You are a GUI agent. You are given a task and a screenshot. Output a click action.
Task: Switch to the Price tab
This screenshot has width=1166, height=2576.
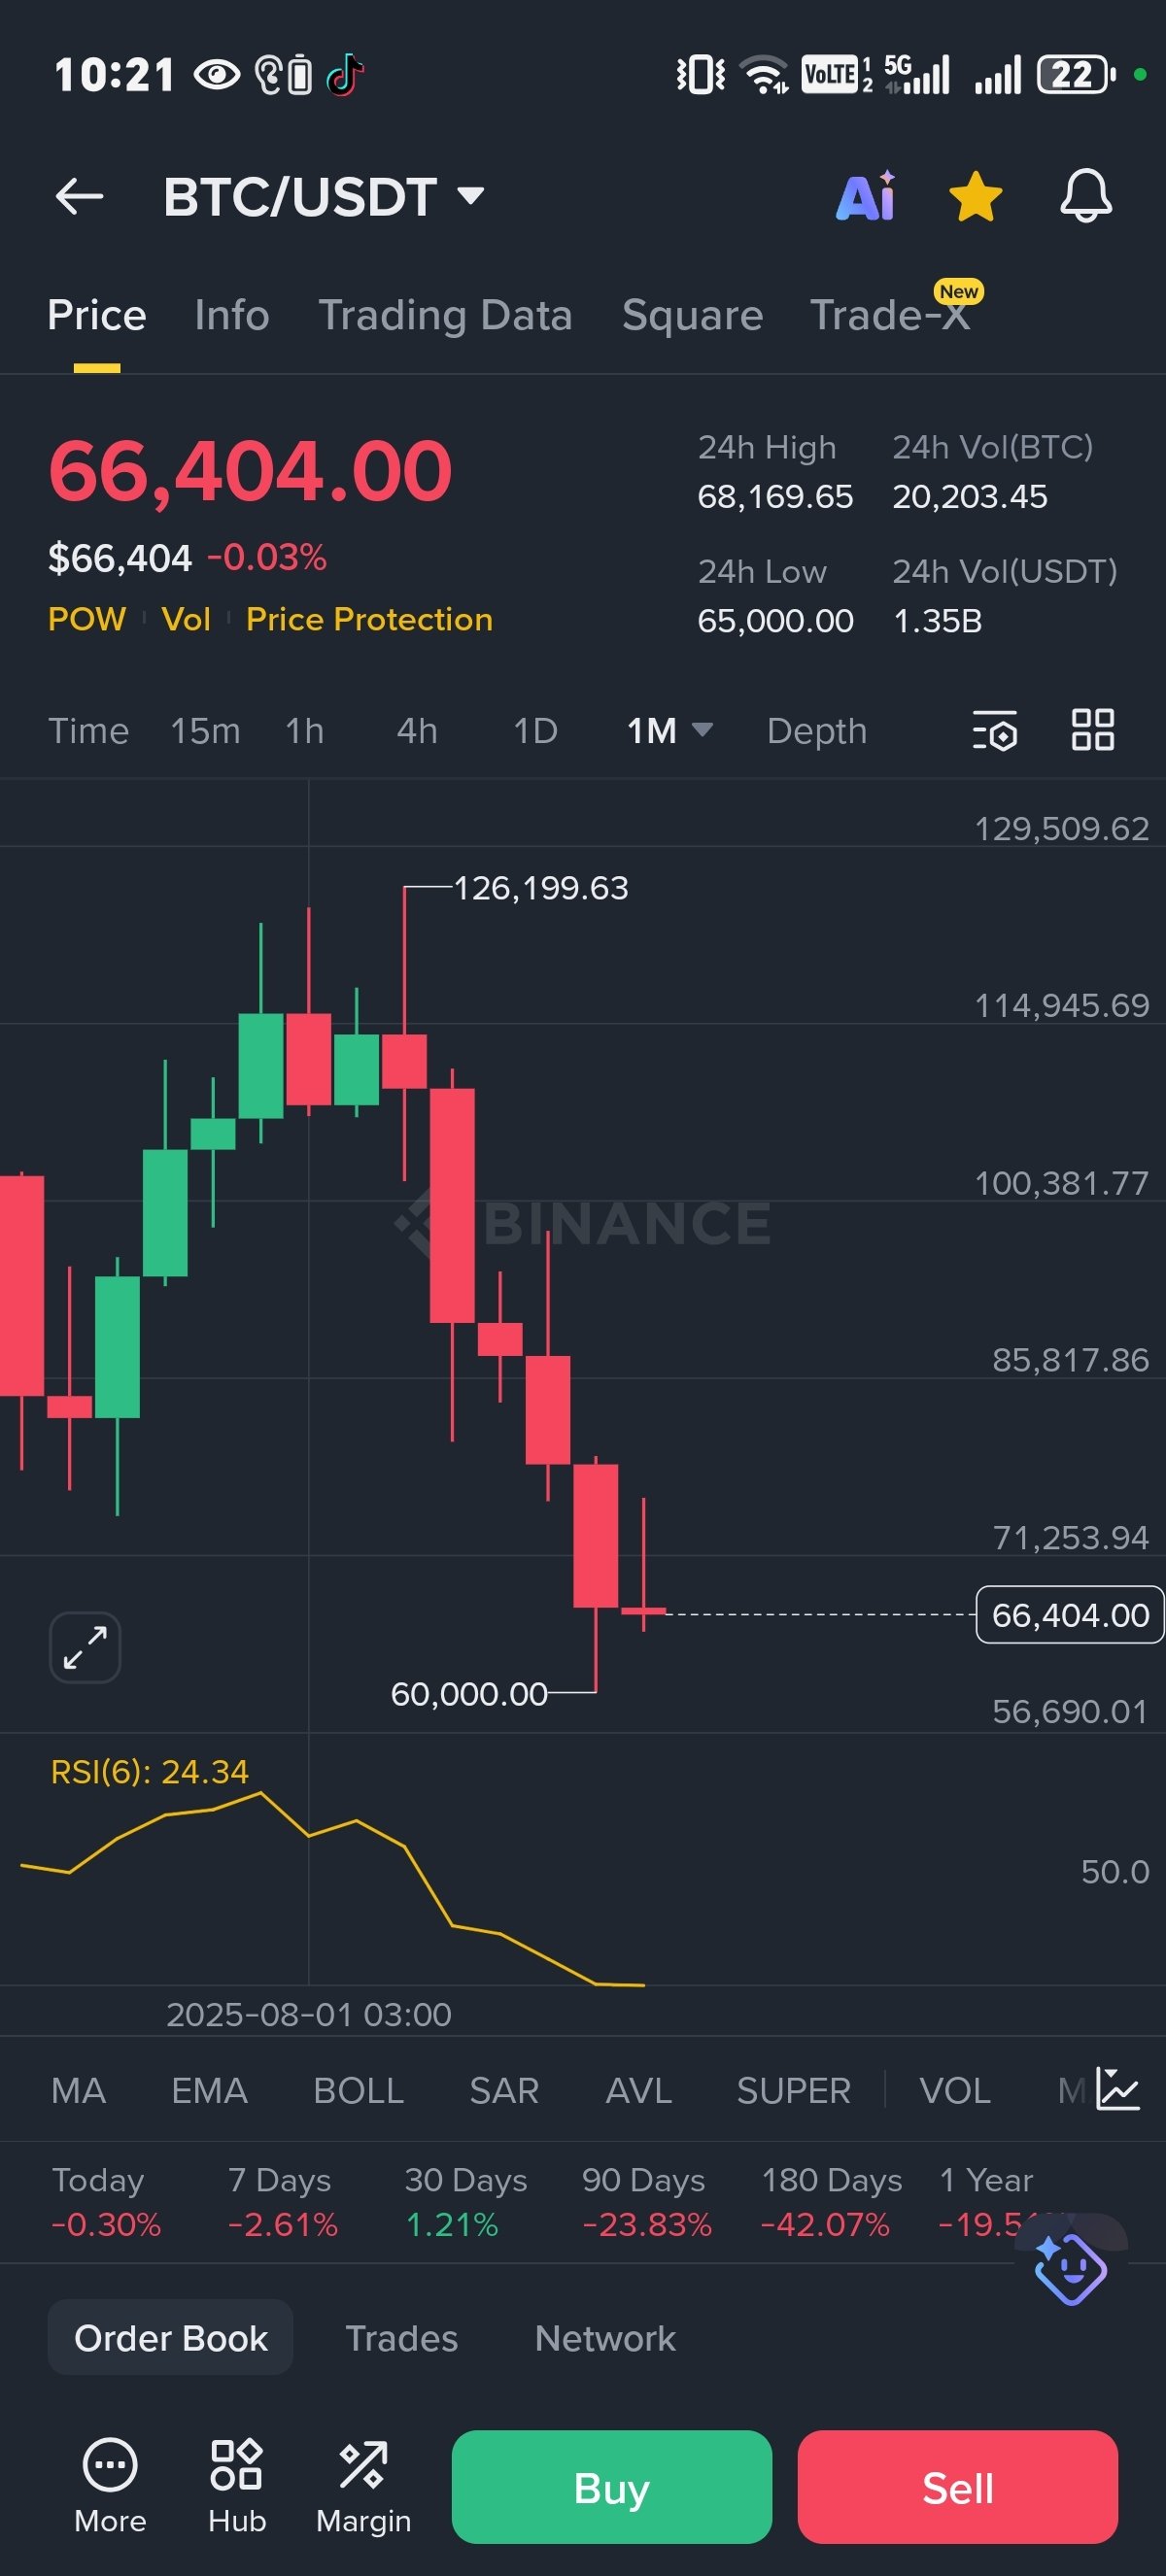(97, 316)
